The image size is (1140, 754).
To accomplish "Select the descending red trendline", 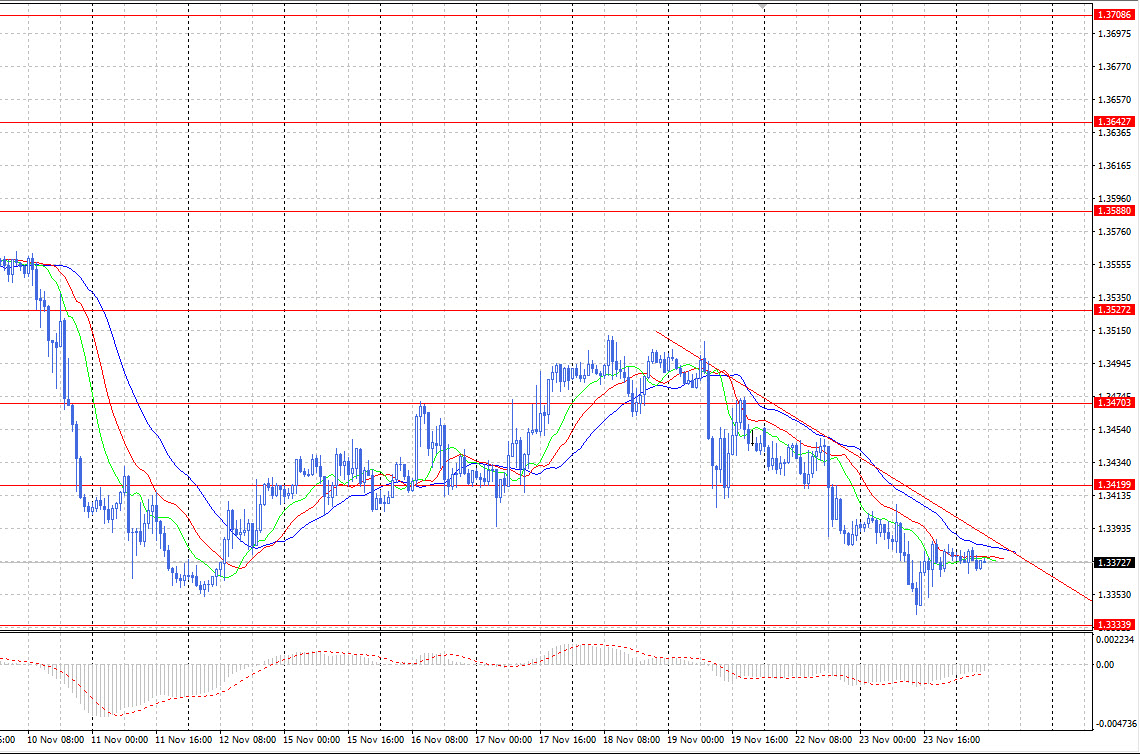I will coord(872,465).
